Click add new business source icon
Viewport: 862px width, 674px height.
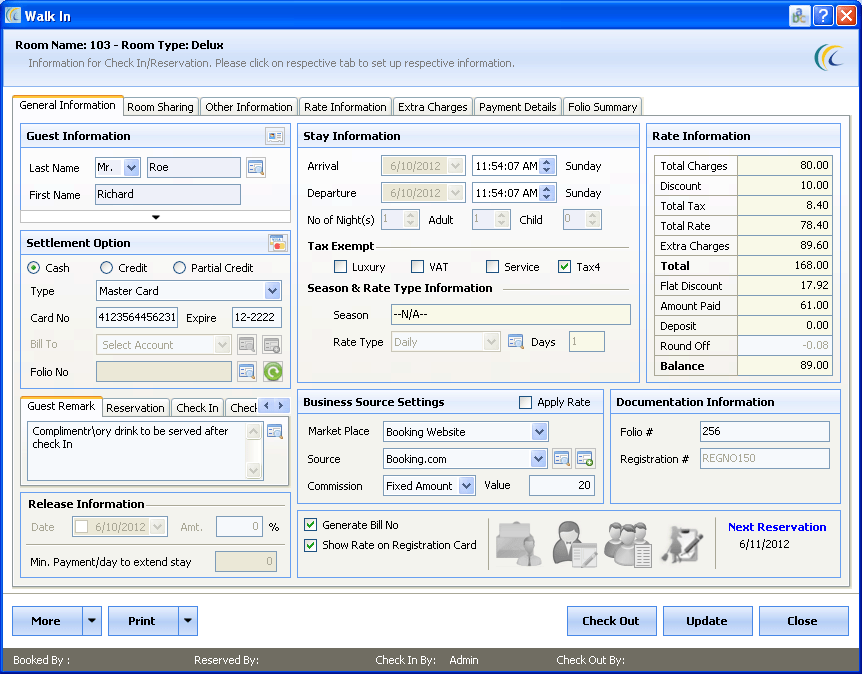click(584, 459)
